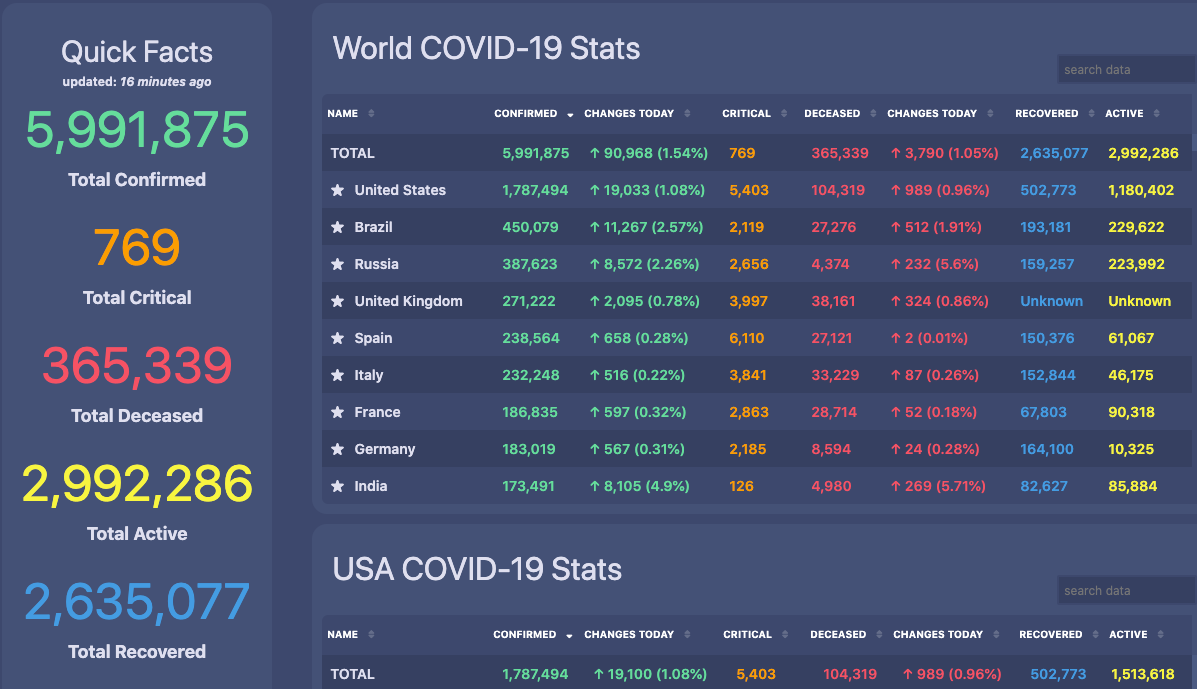Toggle the star next to Brazil
Viewport: 1197px width, 689px height.
click(337, 227)
